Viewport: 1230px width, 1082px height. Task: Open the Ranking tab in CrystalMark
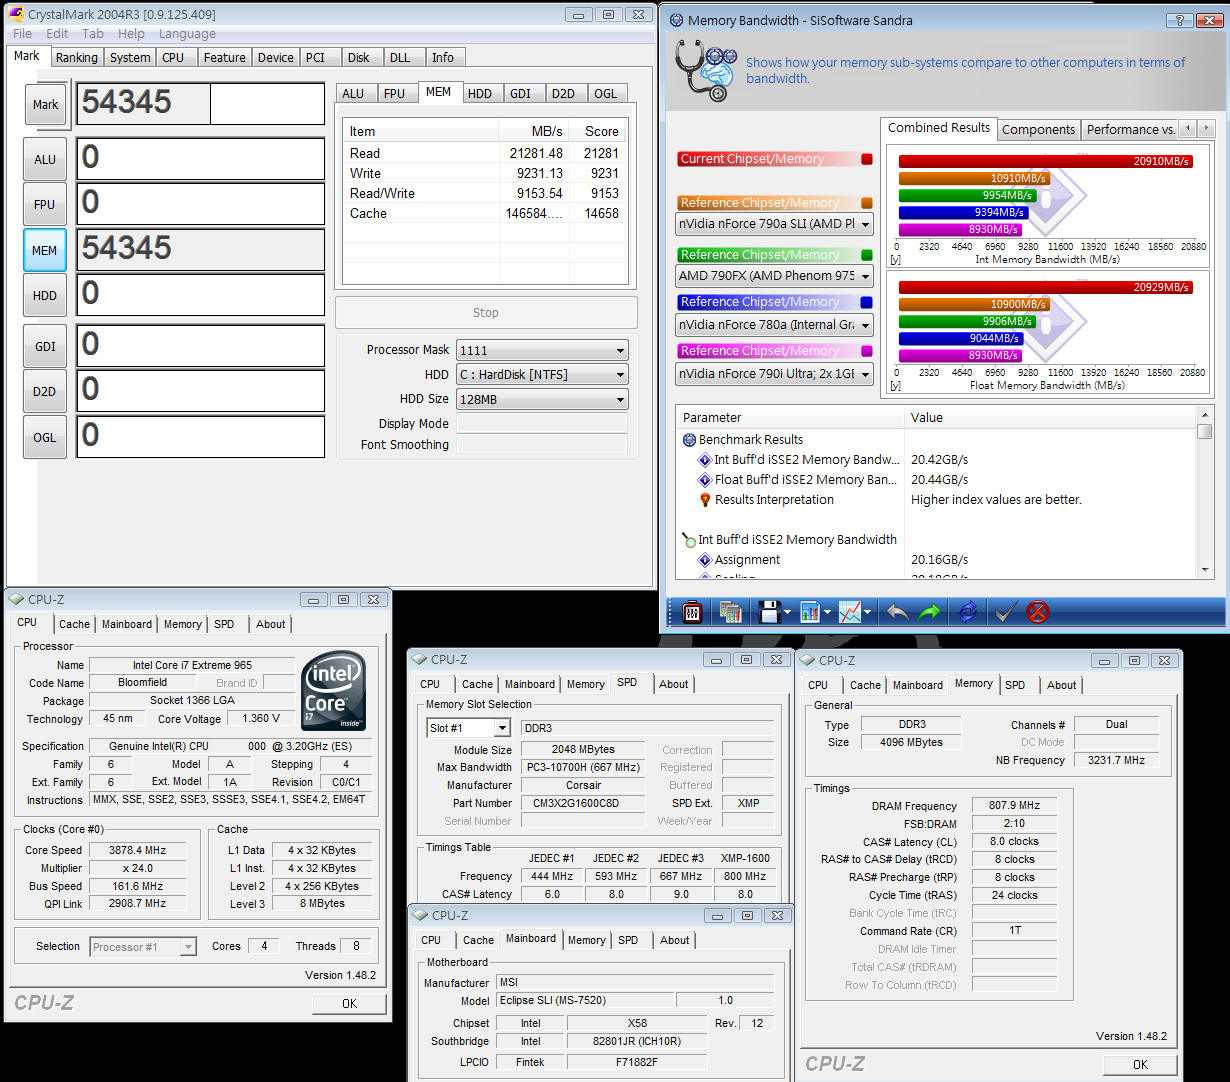pyautogui.click(x=77, y=58)
